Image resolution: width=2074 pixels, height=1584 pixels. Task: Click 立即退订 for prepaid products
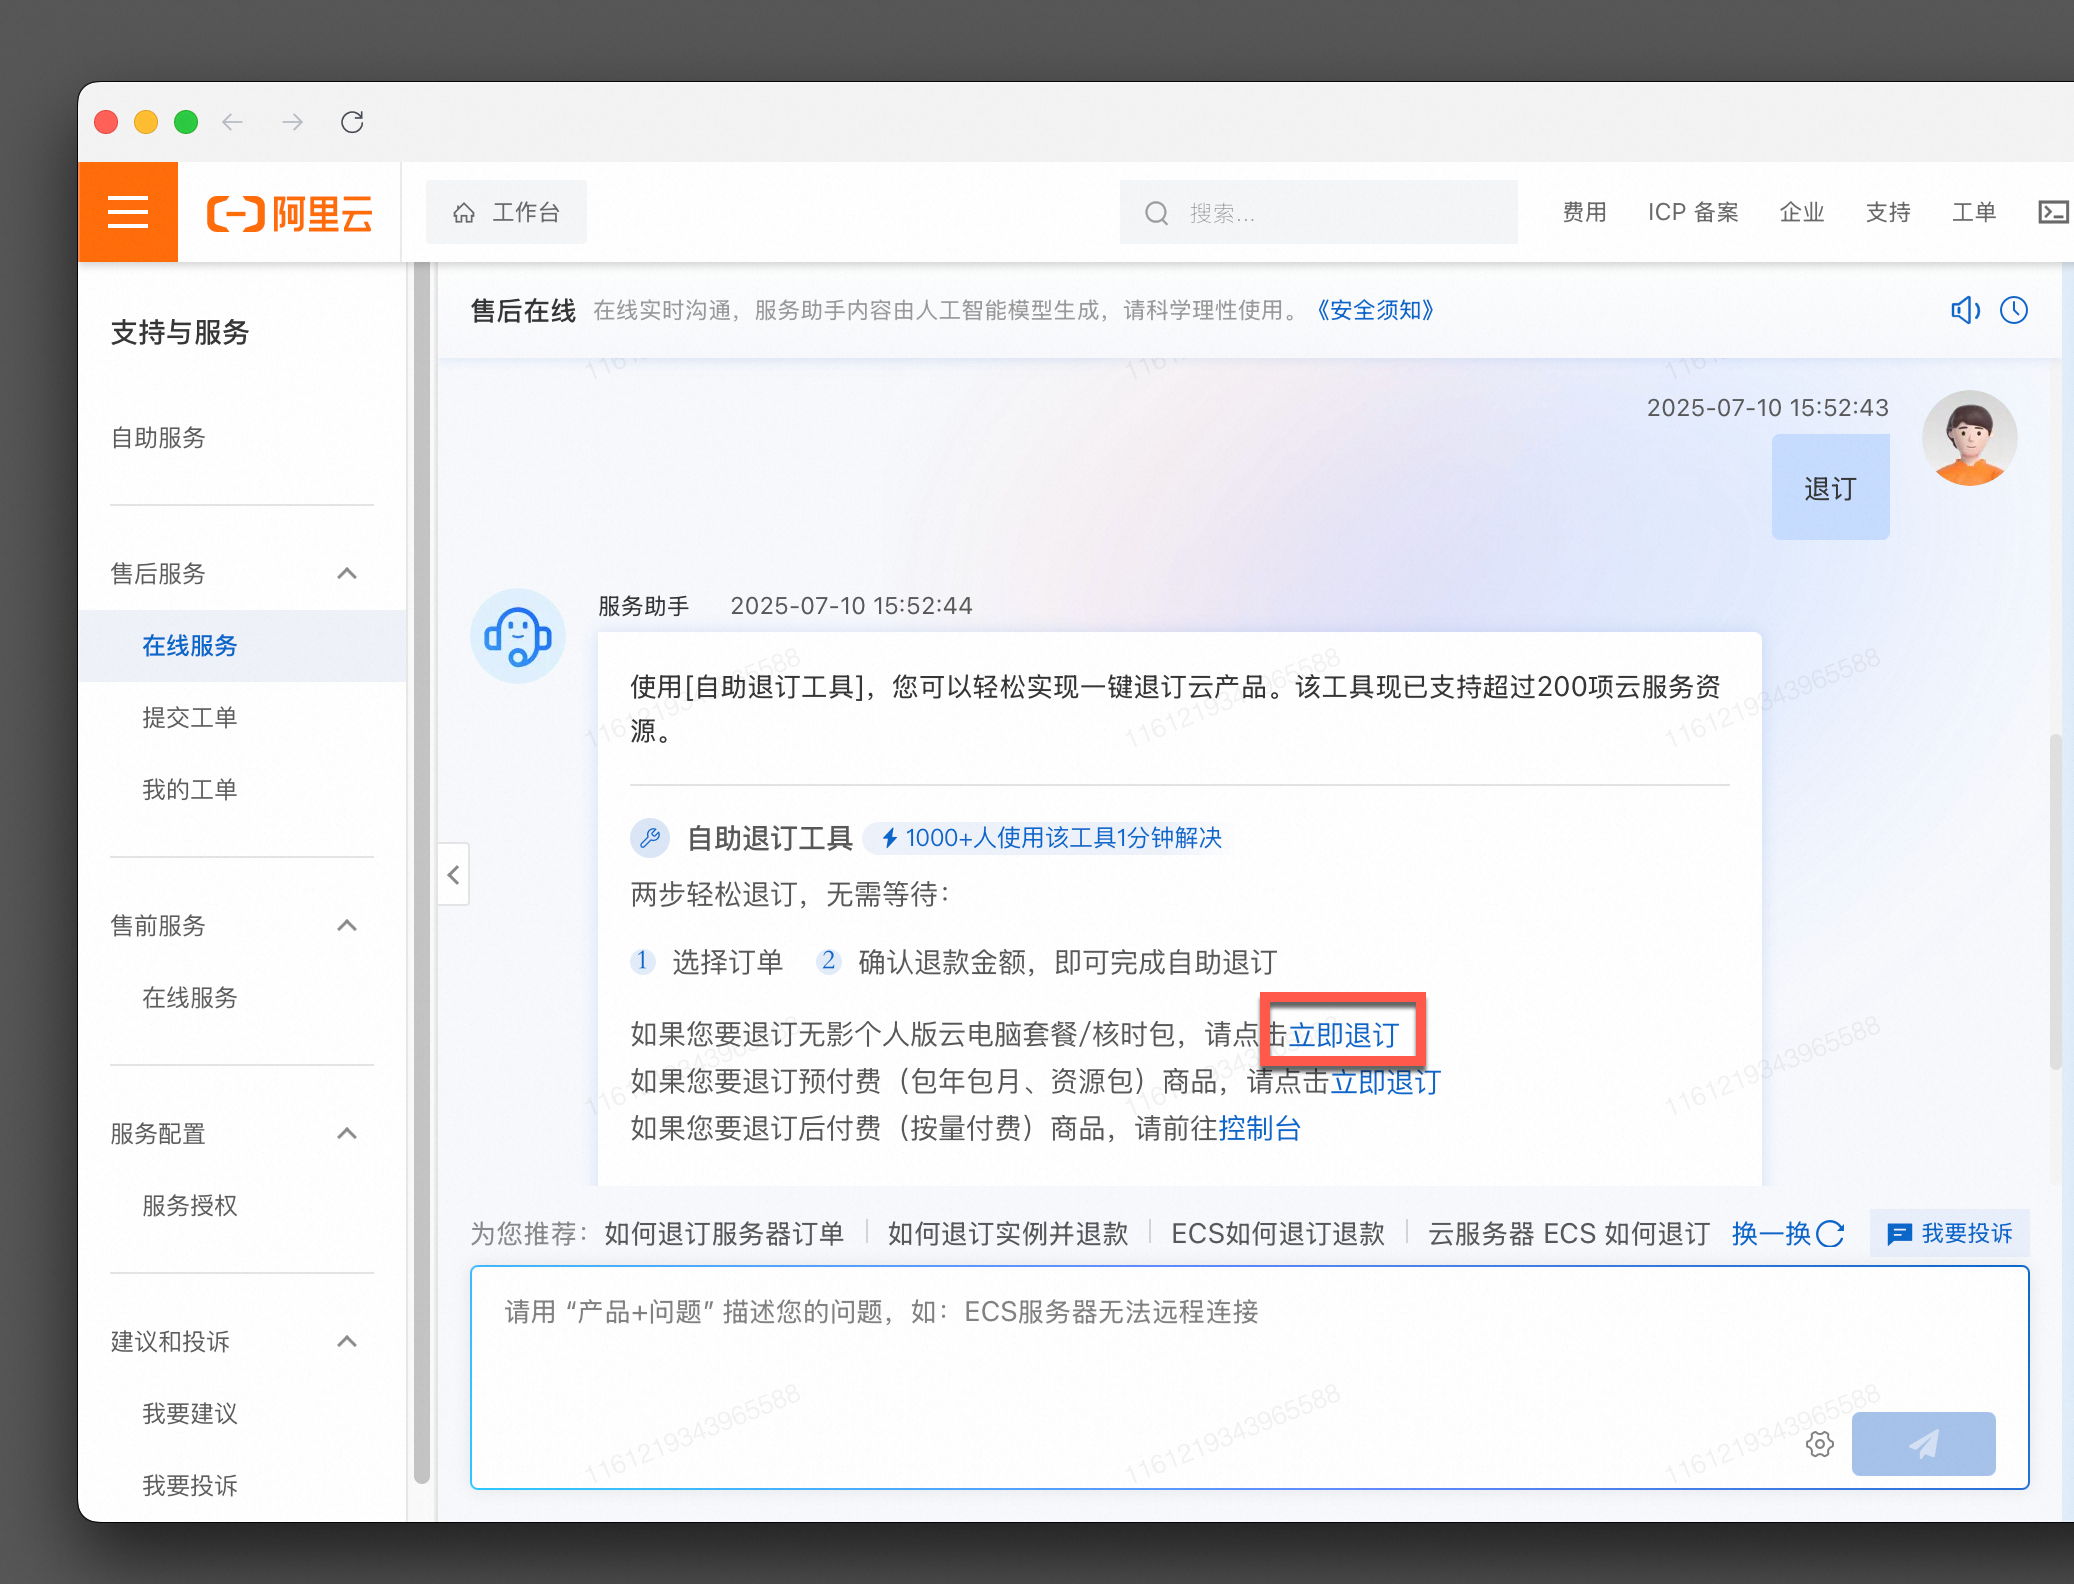pos(1385,1082)
